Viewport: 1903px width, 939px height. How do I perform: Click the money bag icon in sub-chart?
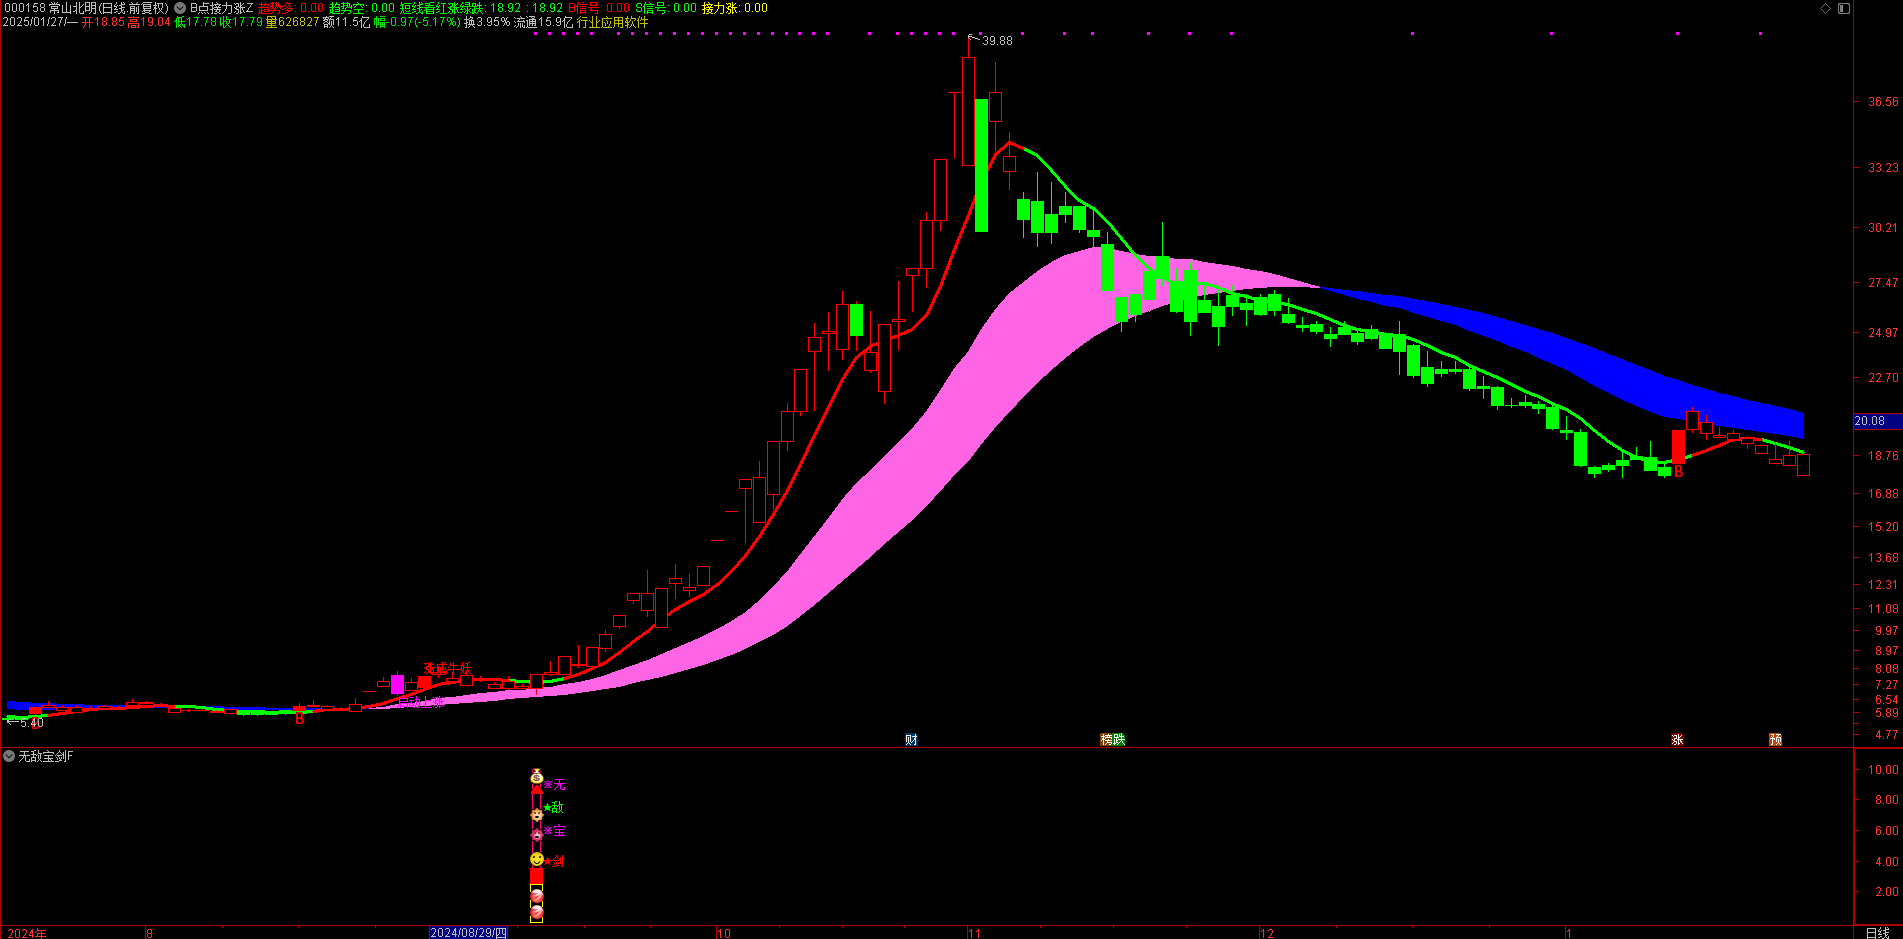[537, 776]
